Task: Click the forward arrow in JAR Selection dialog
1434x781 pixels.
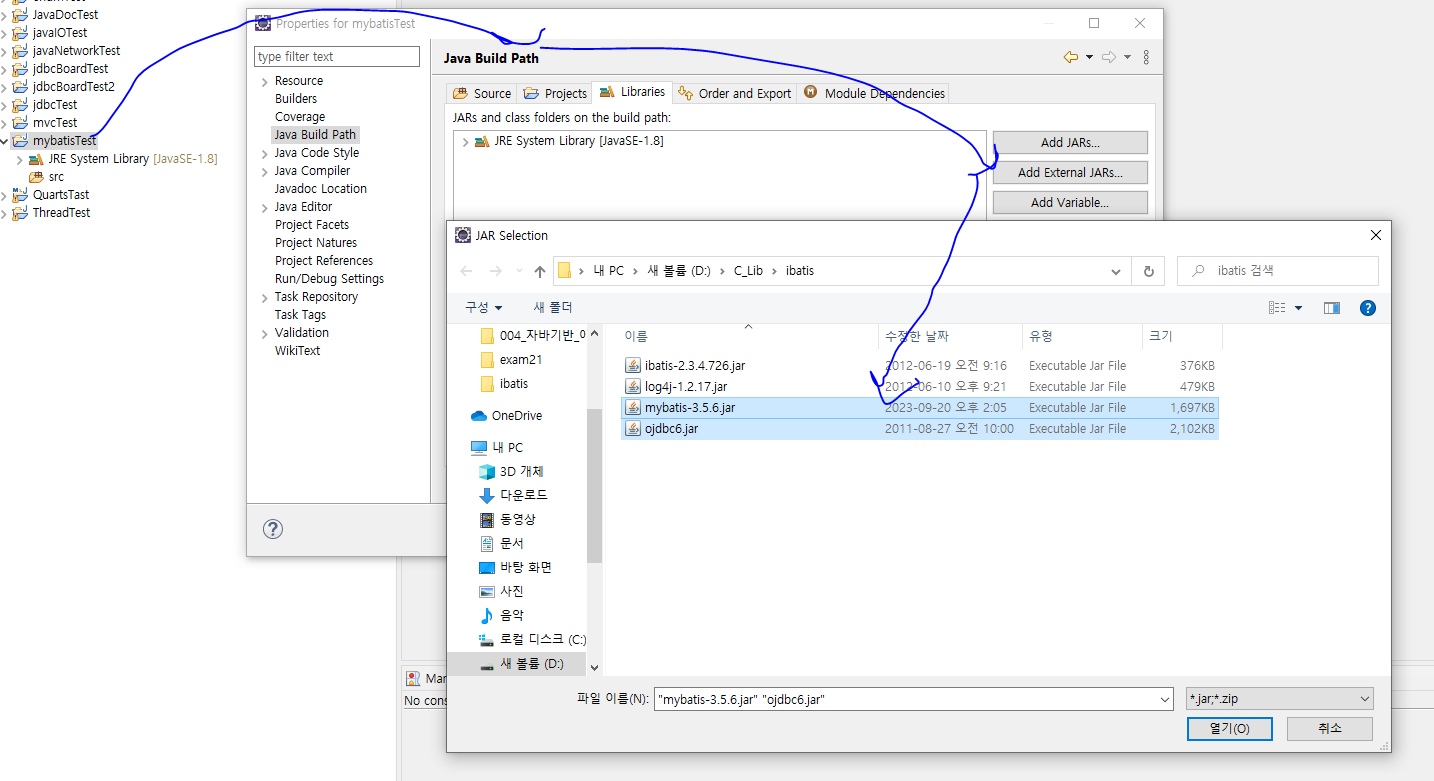Action: coord(495,271)
